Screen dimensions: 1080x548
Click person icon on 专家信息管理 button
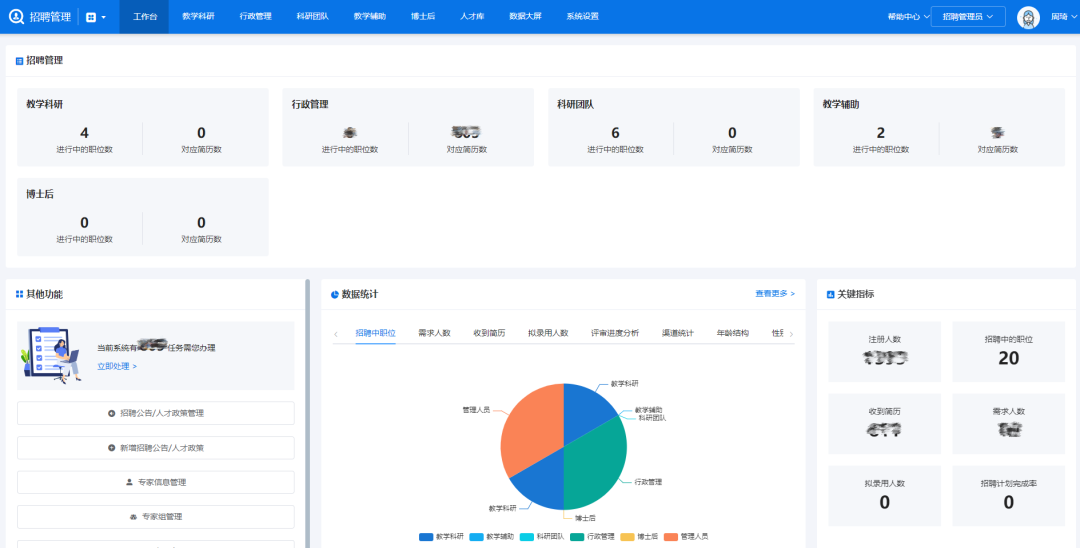pos(129,482)
